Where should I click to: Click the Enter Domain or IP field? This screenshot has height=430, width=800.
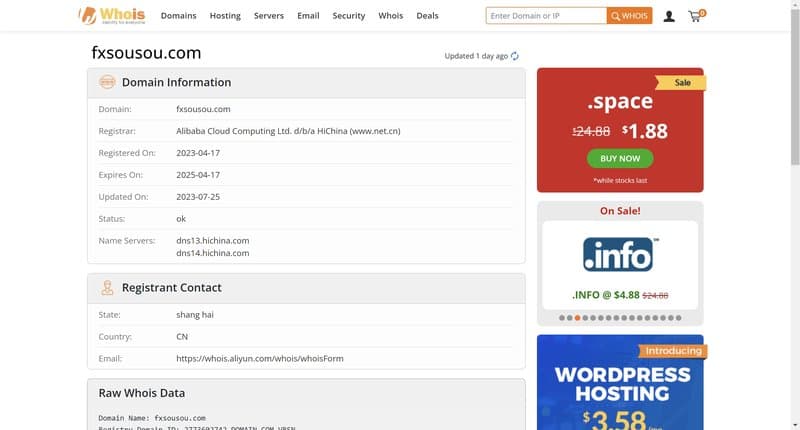pos(546,16)
